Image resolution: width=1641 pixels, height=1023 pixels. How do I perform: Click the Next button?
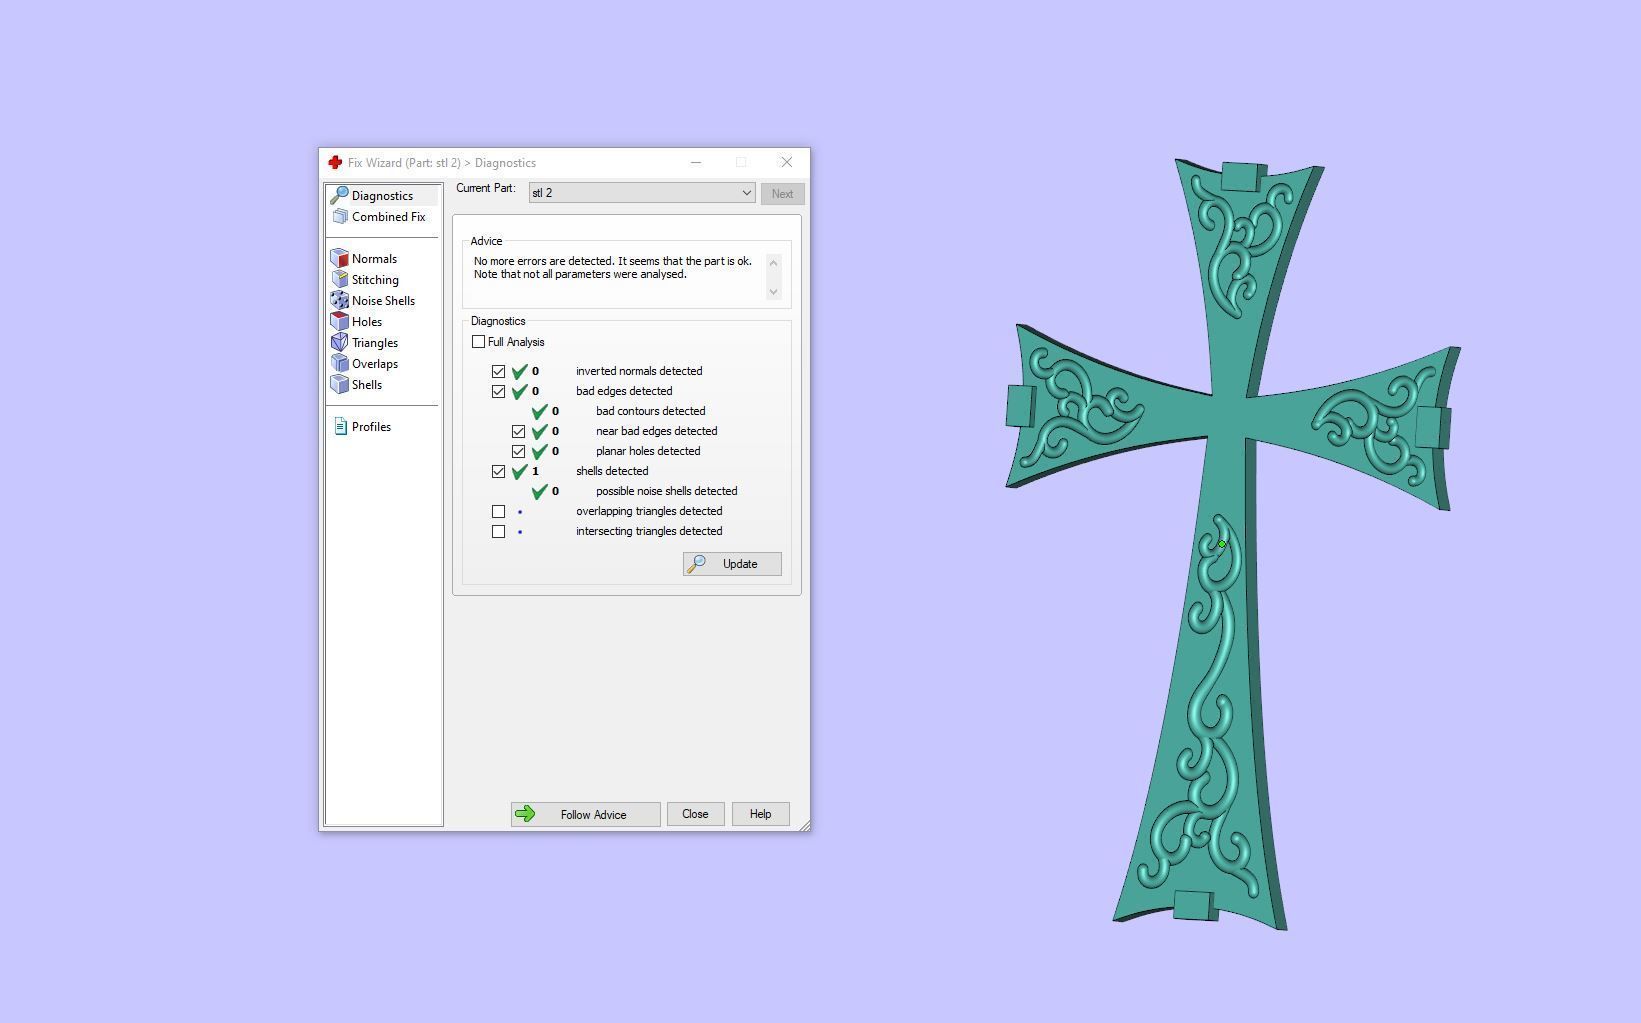click(x=782, y=194)
